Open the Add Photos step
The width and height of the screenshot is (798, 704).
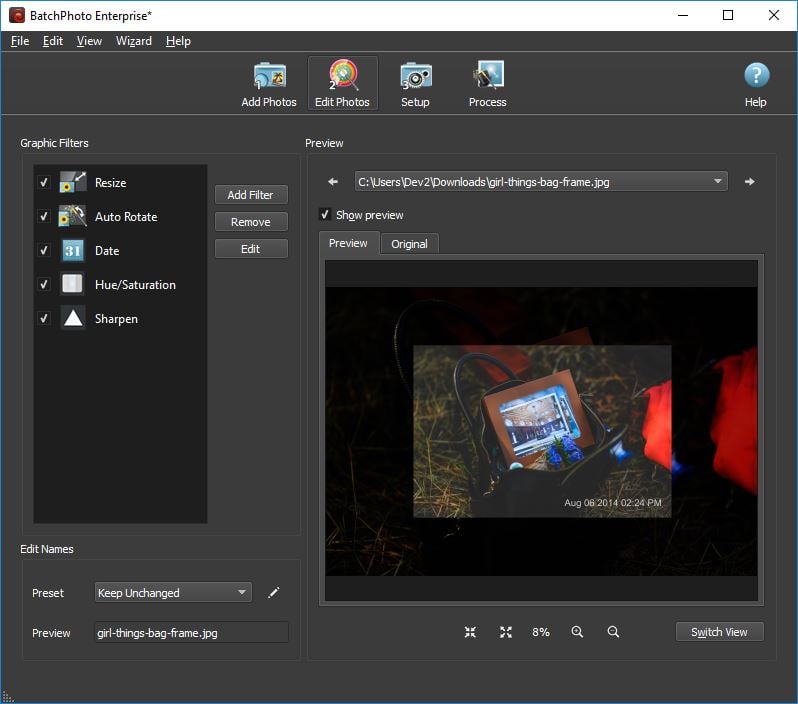[268, 84]
